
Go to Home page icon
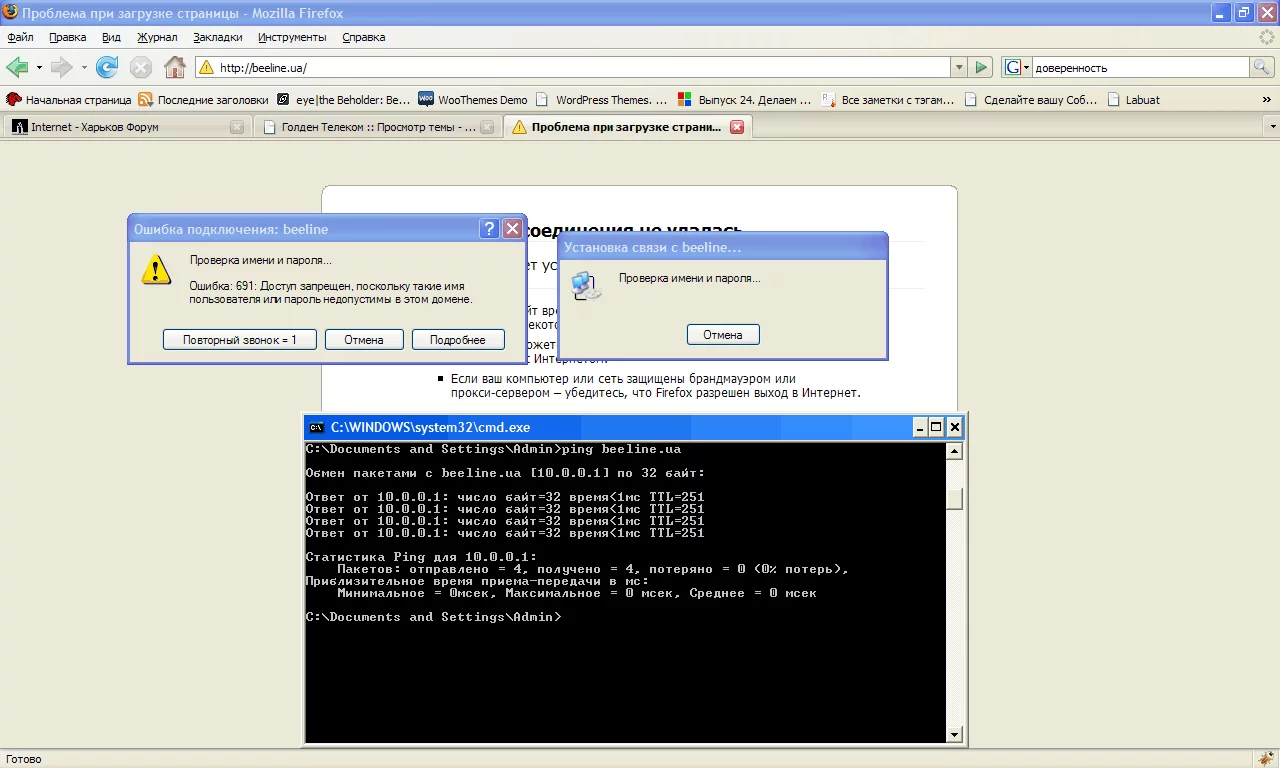[x=175, y=67]
